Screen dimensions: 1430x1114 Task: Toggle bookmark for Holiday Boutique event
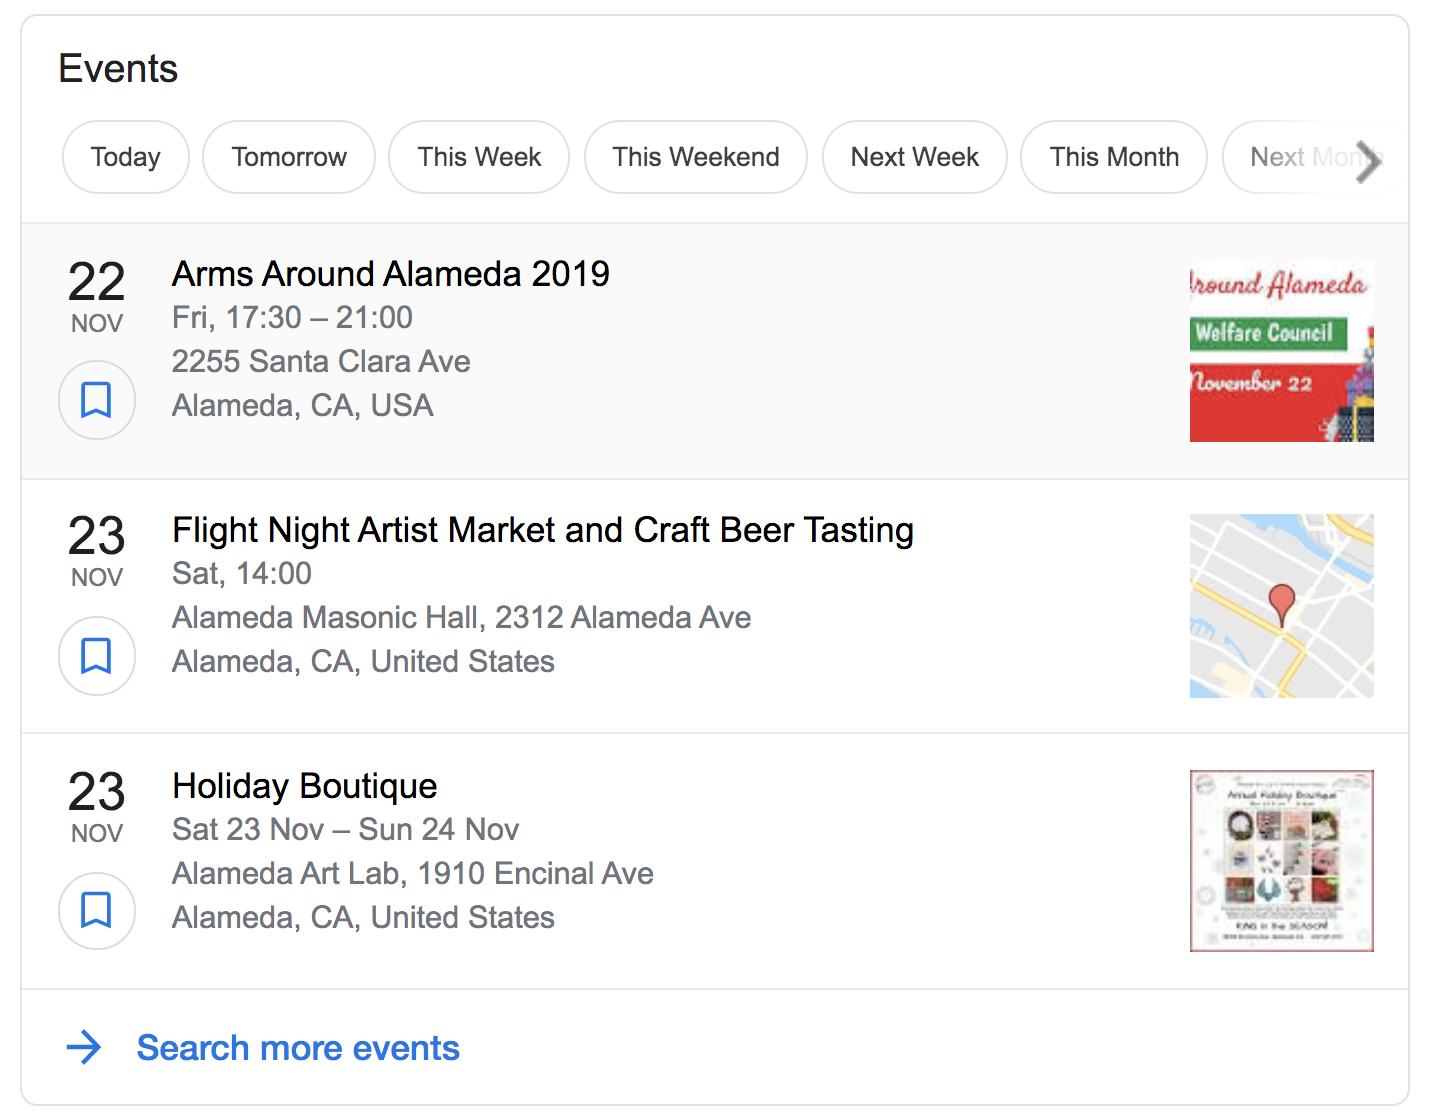(96, 911)
